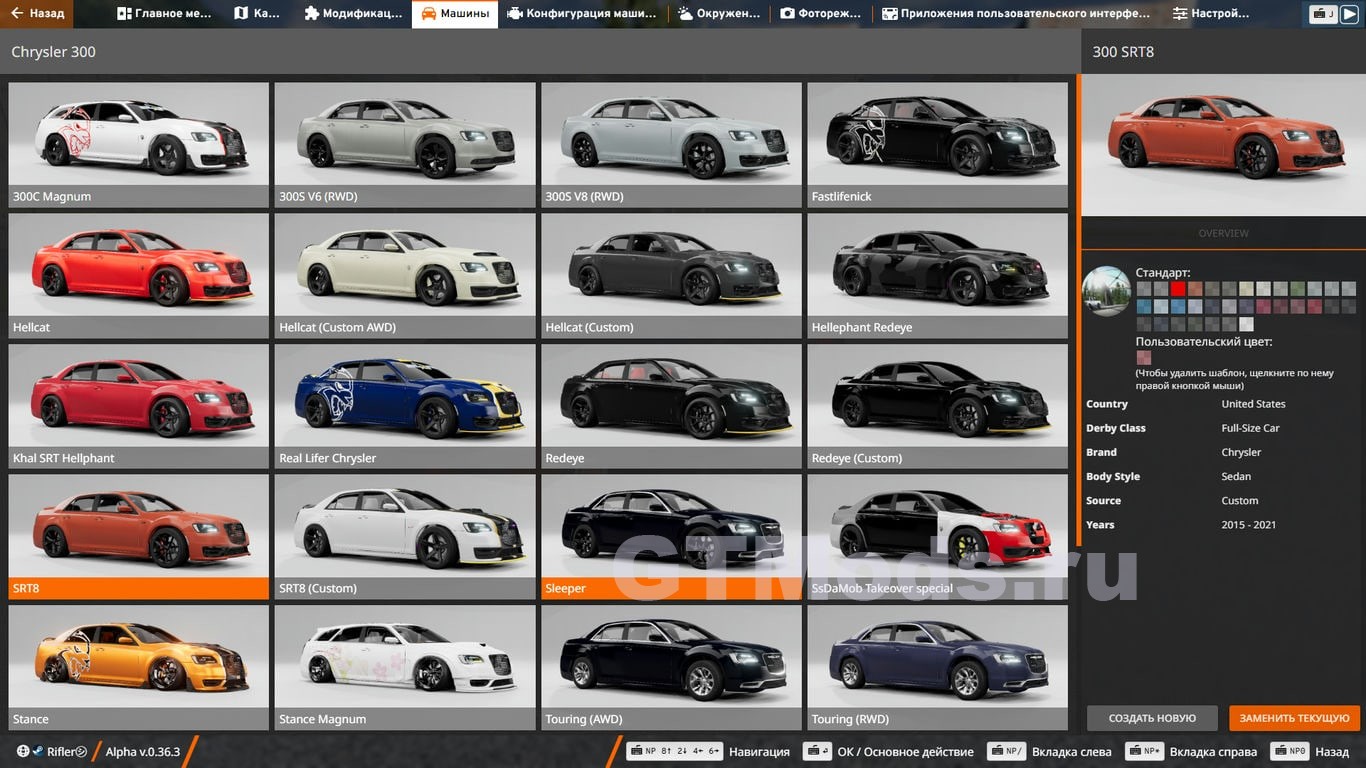The image size is (1366, 768).
Task: Click the 2015 - 2021 years value
Action: [x=1249, y=525]
